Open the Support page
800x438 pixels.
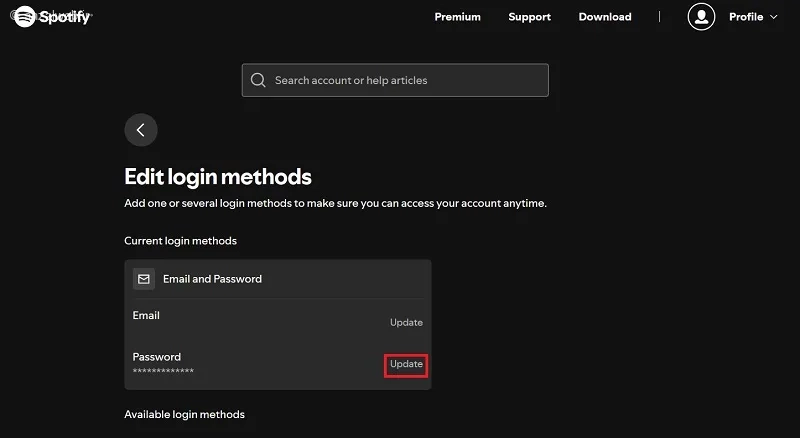(x=529, y=17)
